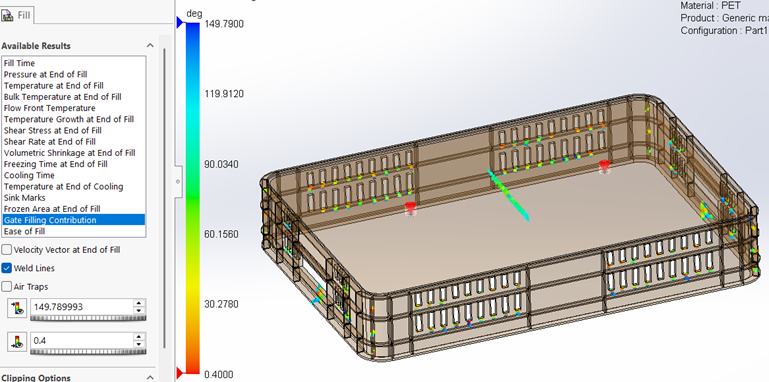Click the maximum weld angle icon button

17,308
